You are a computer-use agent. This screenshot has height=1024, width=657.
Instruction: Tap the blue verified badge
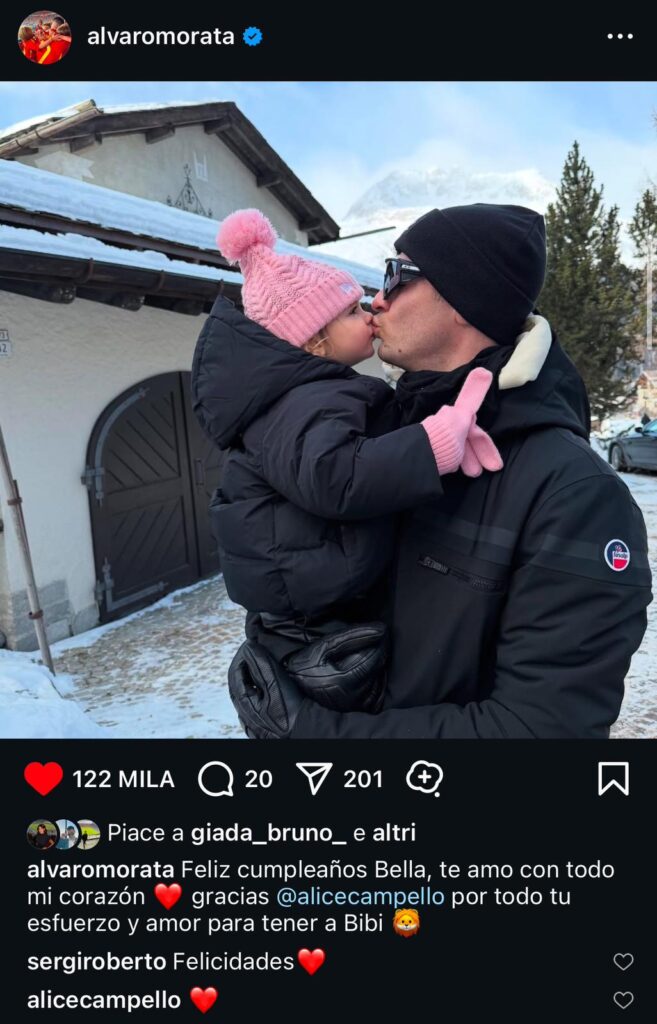253,37
